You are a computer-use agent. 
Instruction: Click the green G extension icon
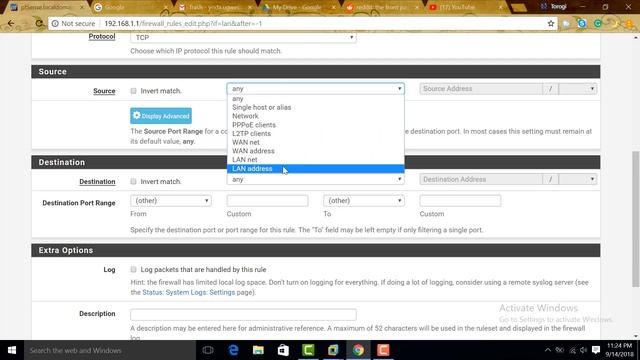(598, 24)
